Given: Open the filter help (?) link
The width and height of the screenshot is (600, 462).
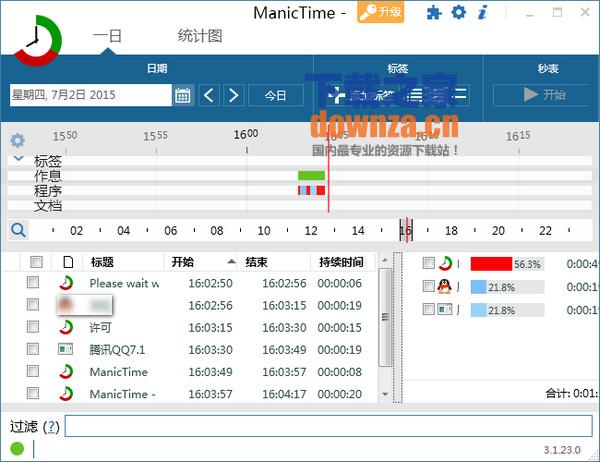Looking at the screenshot, I should 52,426.
